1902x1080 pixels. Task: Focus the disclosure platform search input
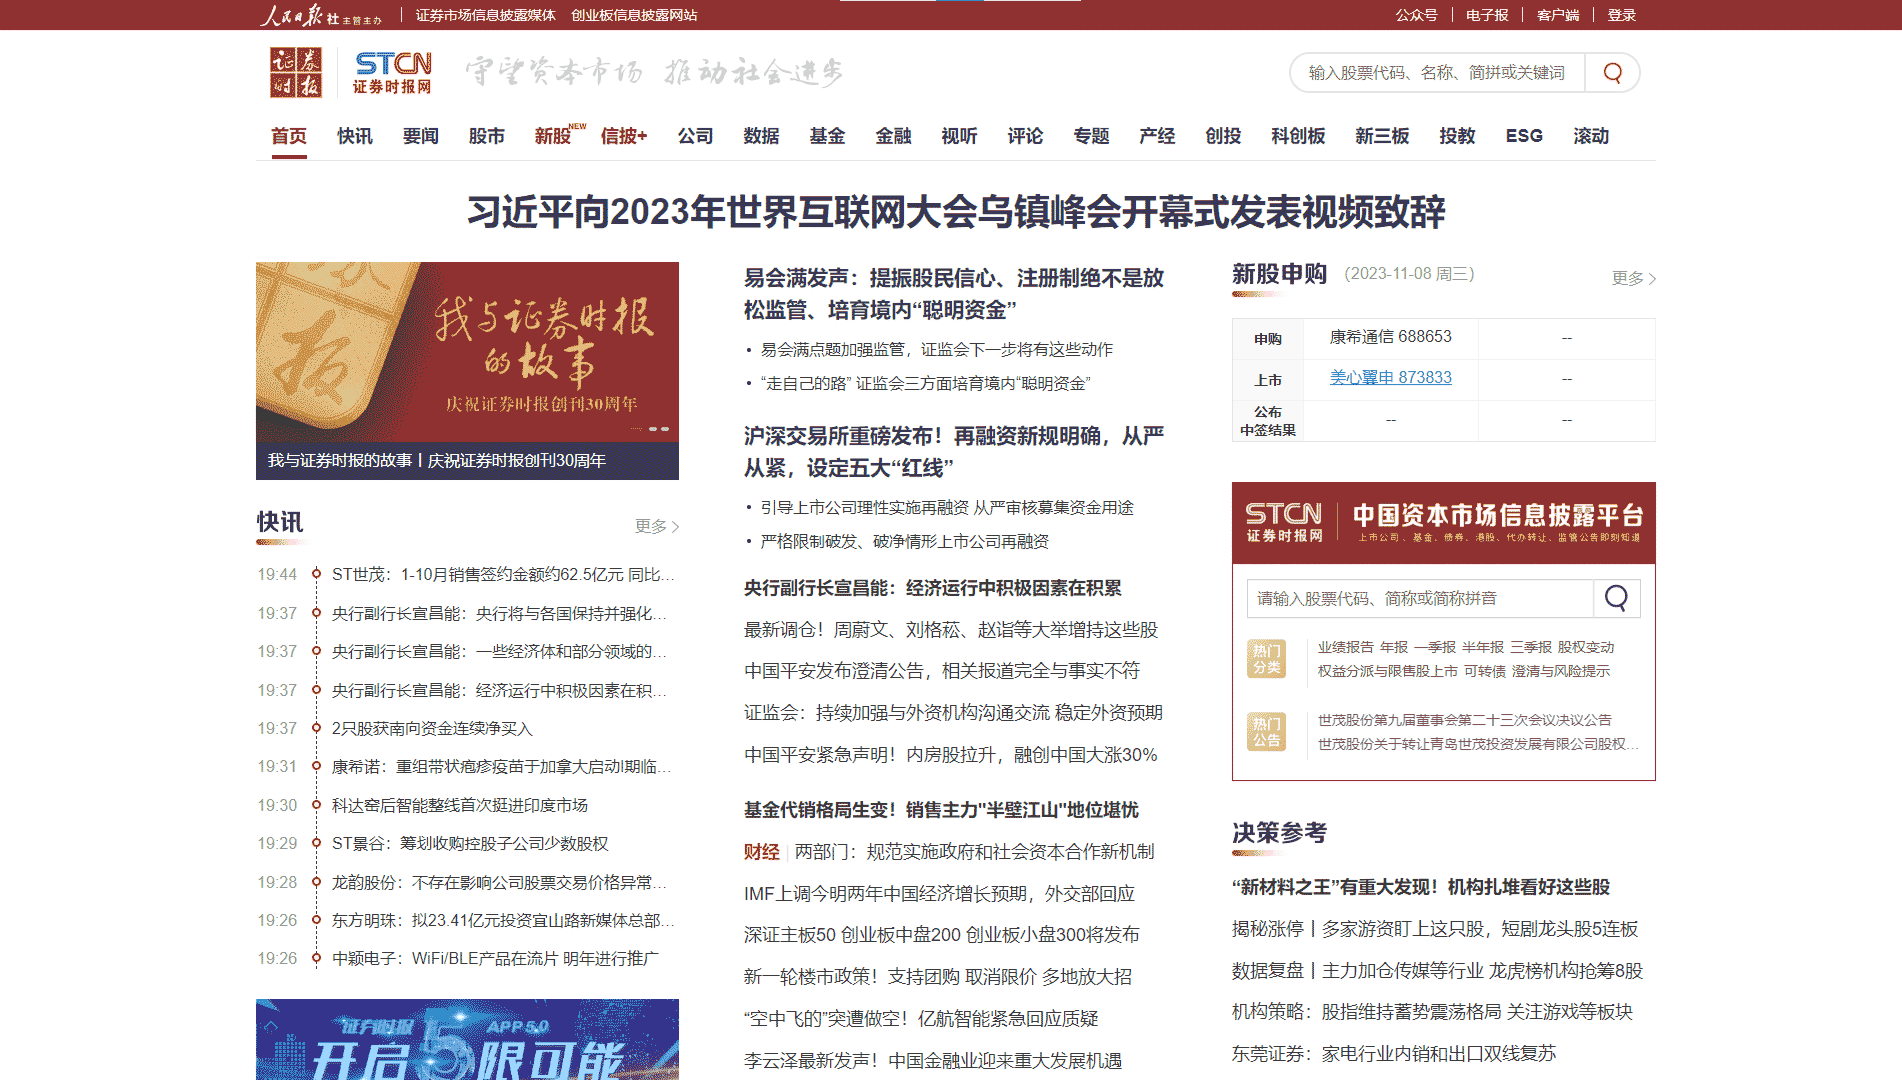[1420, 598]
